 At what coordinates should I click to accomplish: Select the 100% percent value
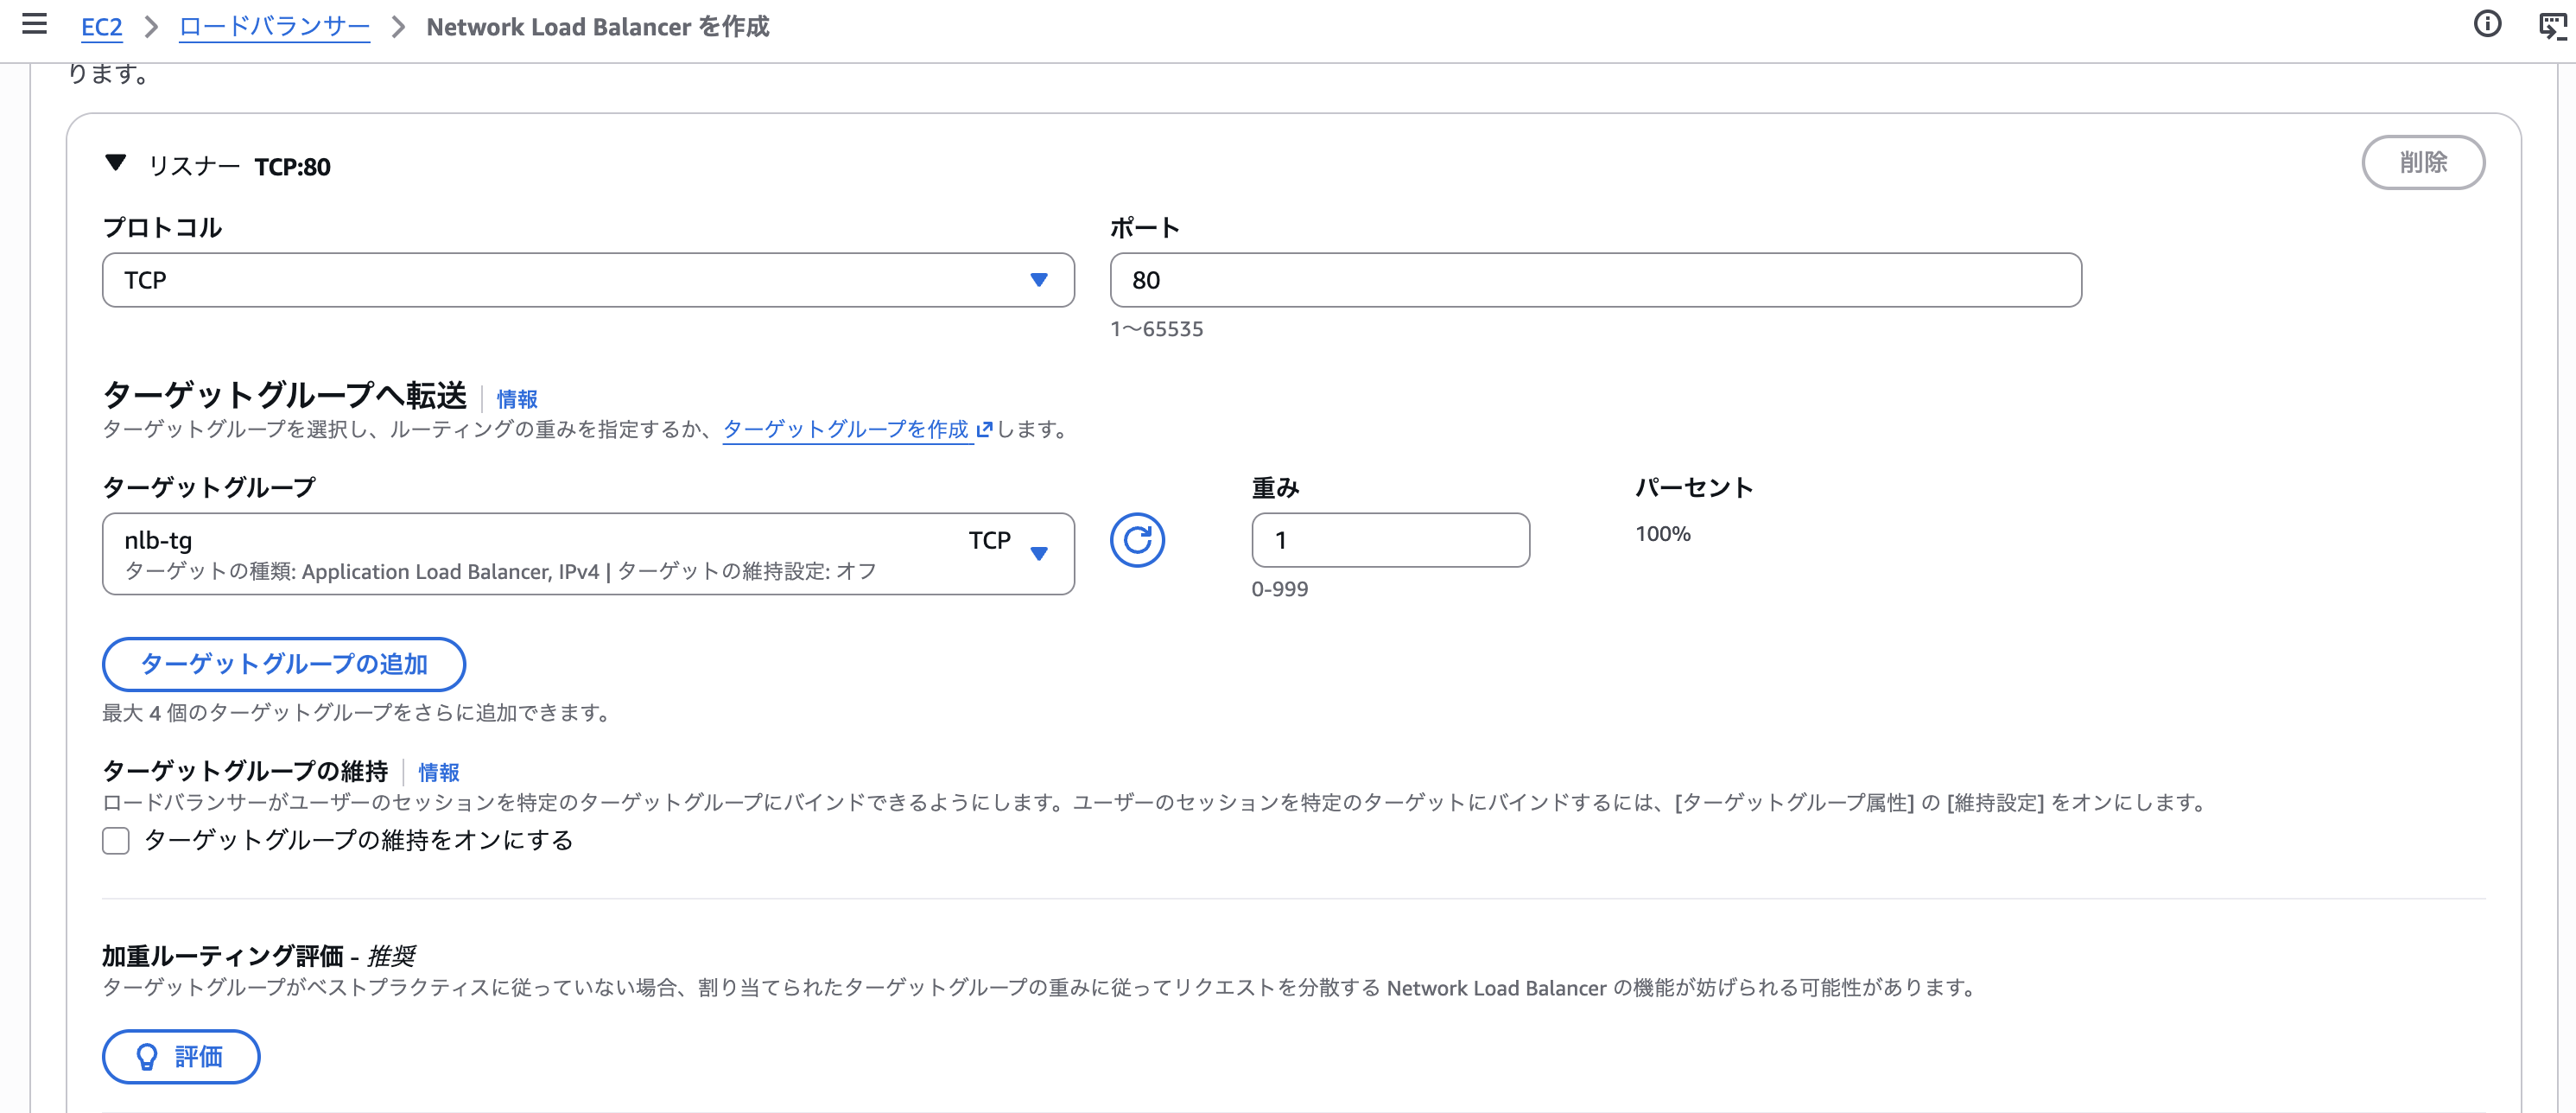1662,534
